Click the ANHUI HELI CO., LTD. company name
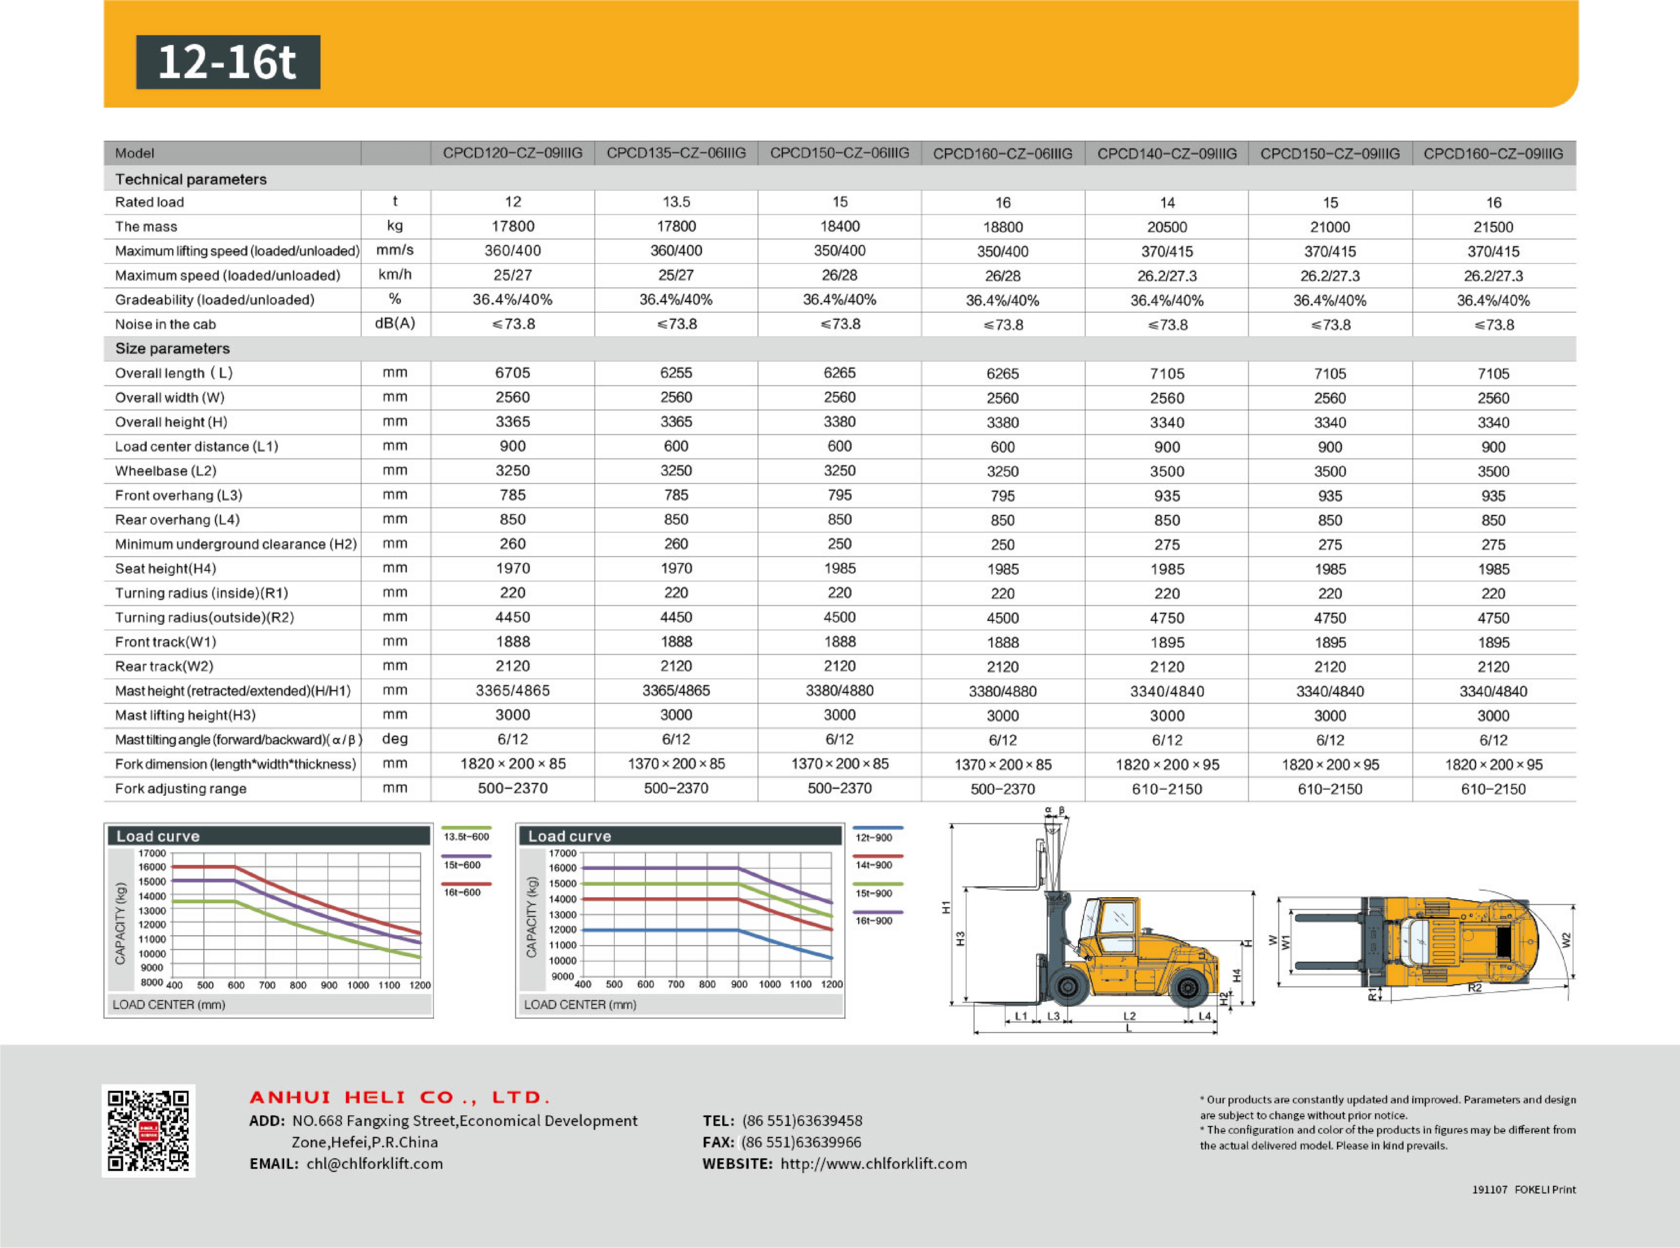1680x1248 pixels. tap(400, 1097)
